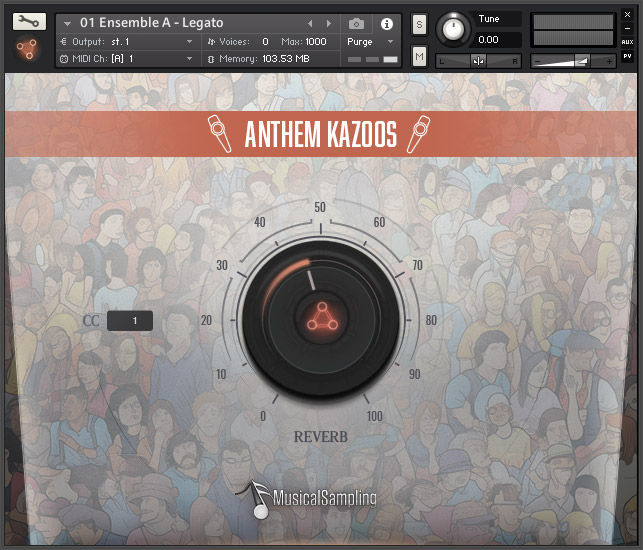The height and width of the screenshot is (550, 643).
Task: Open the snapshot view camera icon
Action: (356, 24)
